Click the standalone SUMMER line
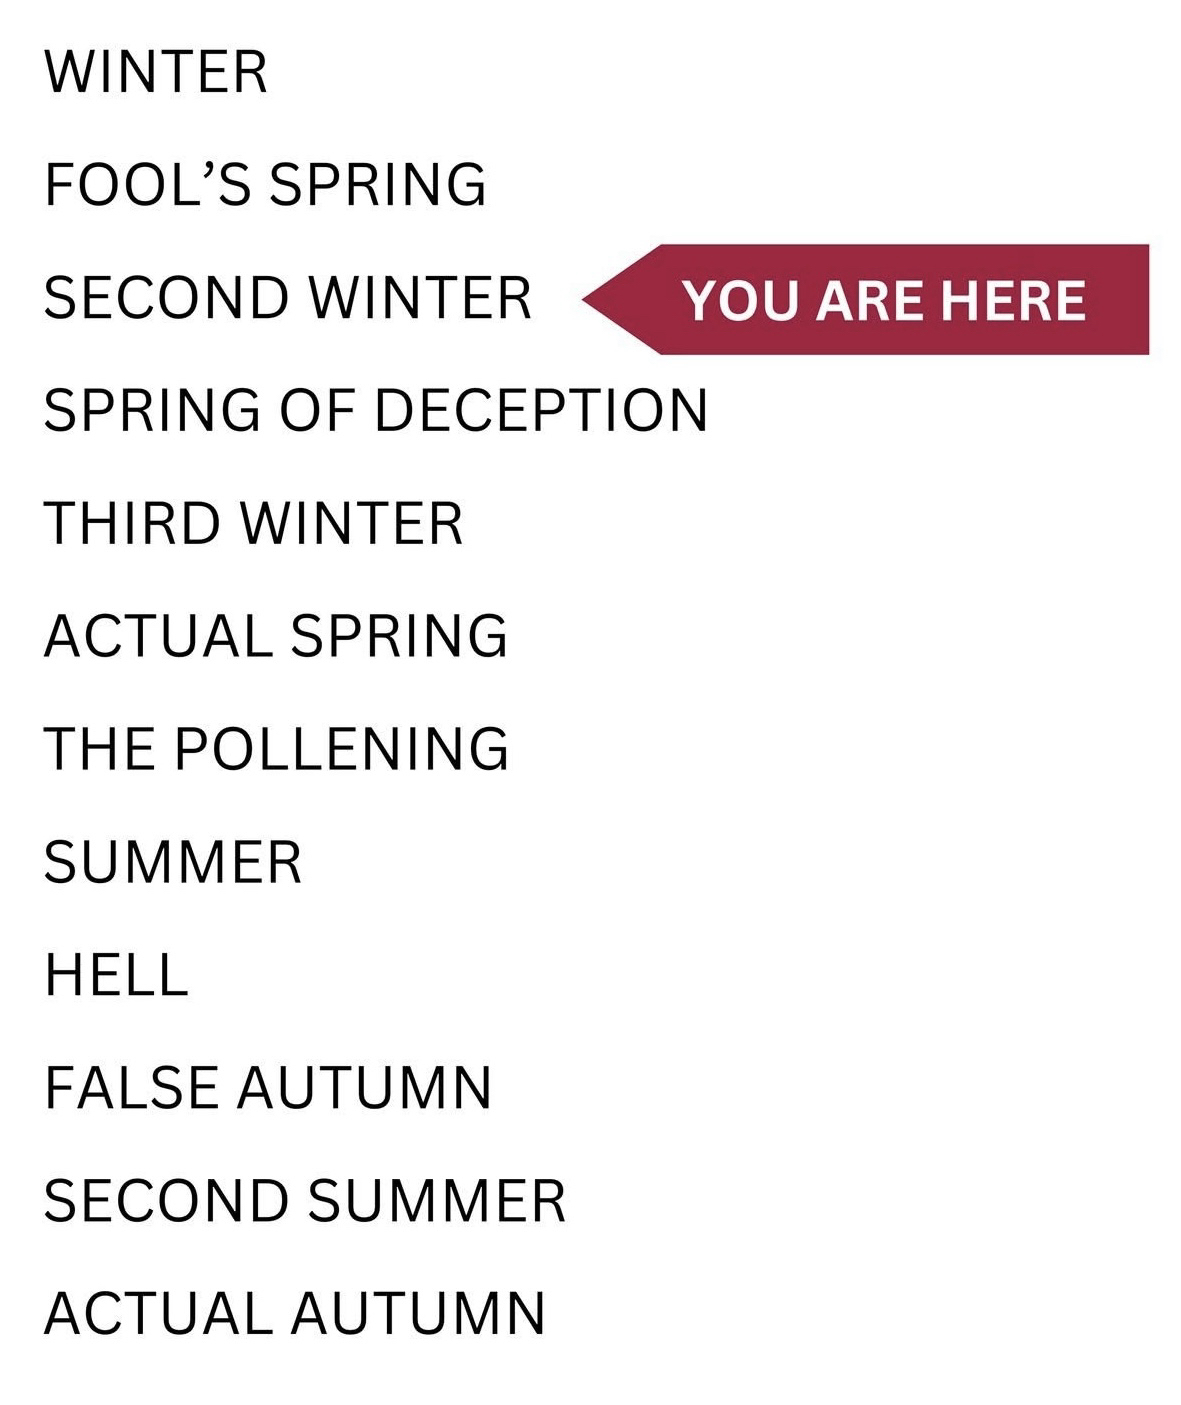Screen dimensions: 1181x1405 tap(172, 862)
